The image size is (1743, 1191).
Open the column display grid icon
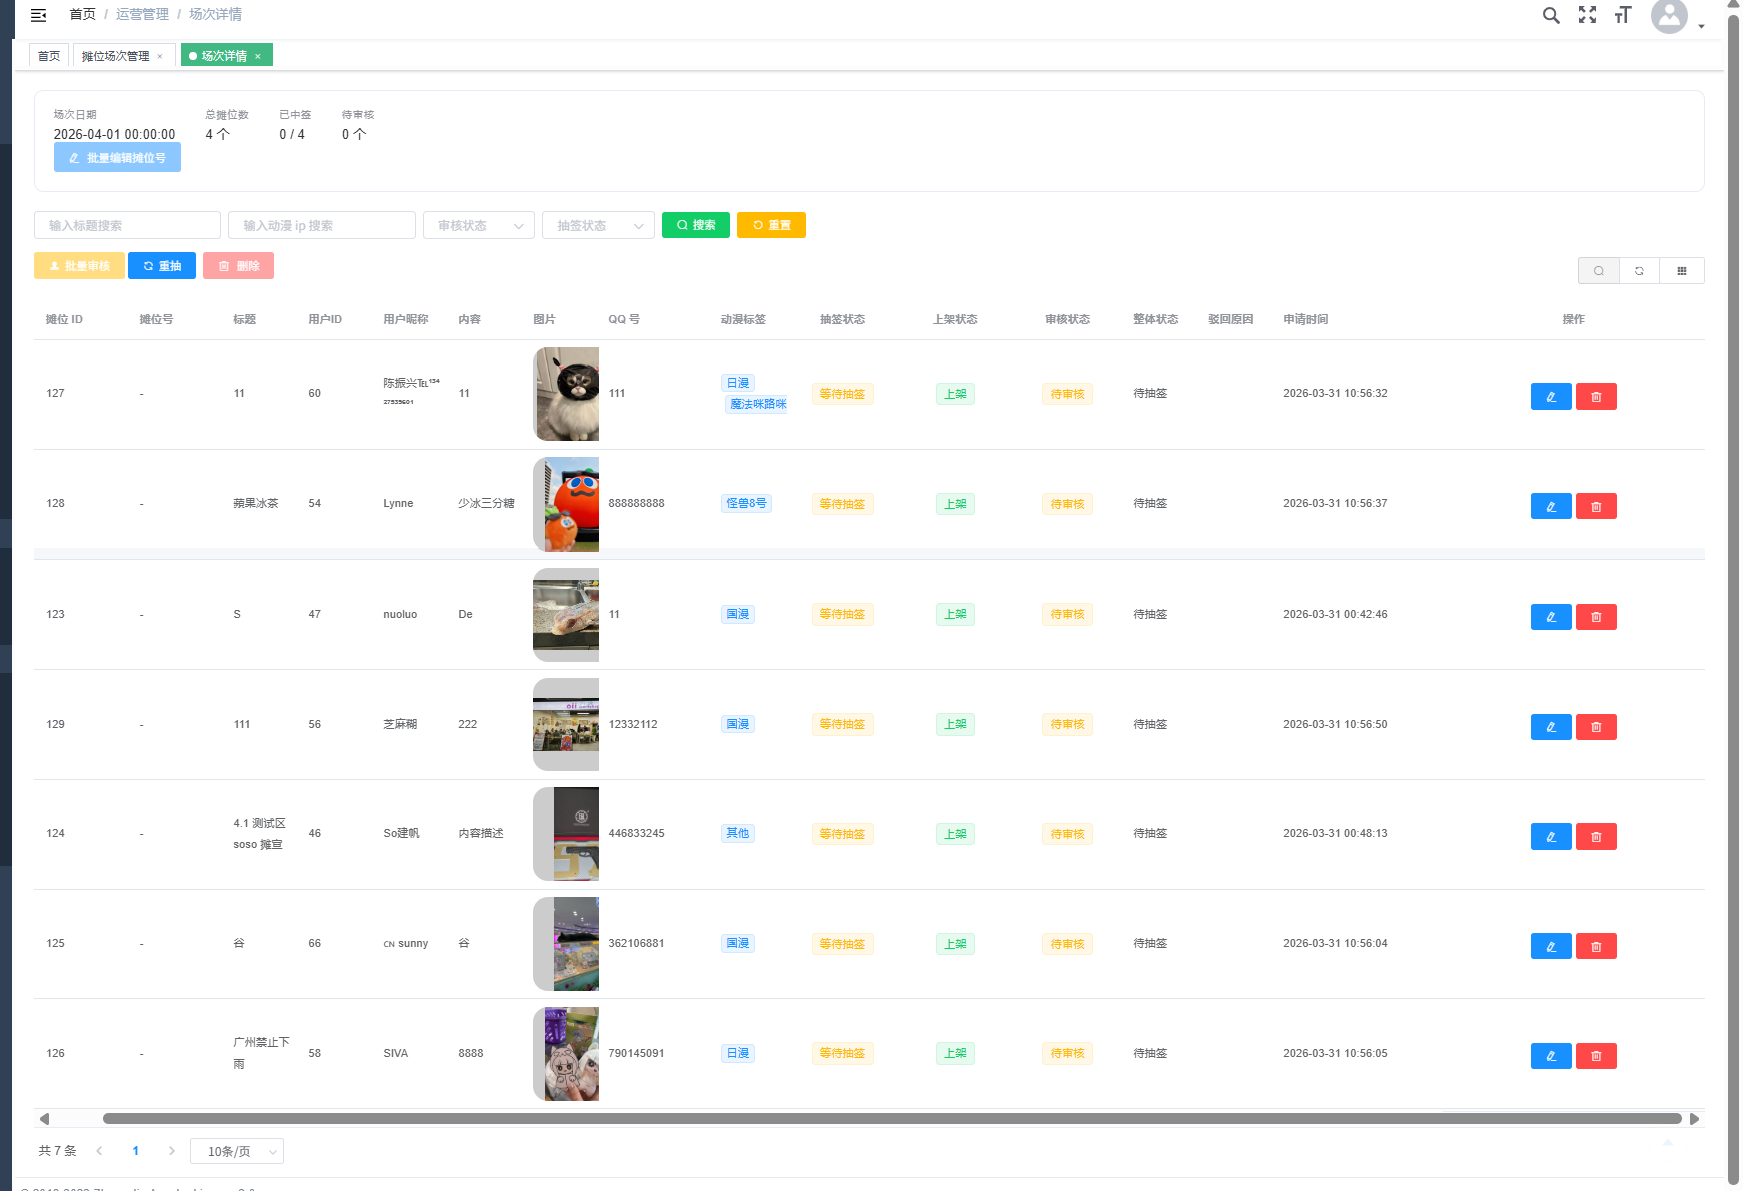(x=1682, y=271)
